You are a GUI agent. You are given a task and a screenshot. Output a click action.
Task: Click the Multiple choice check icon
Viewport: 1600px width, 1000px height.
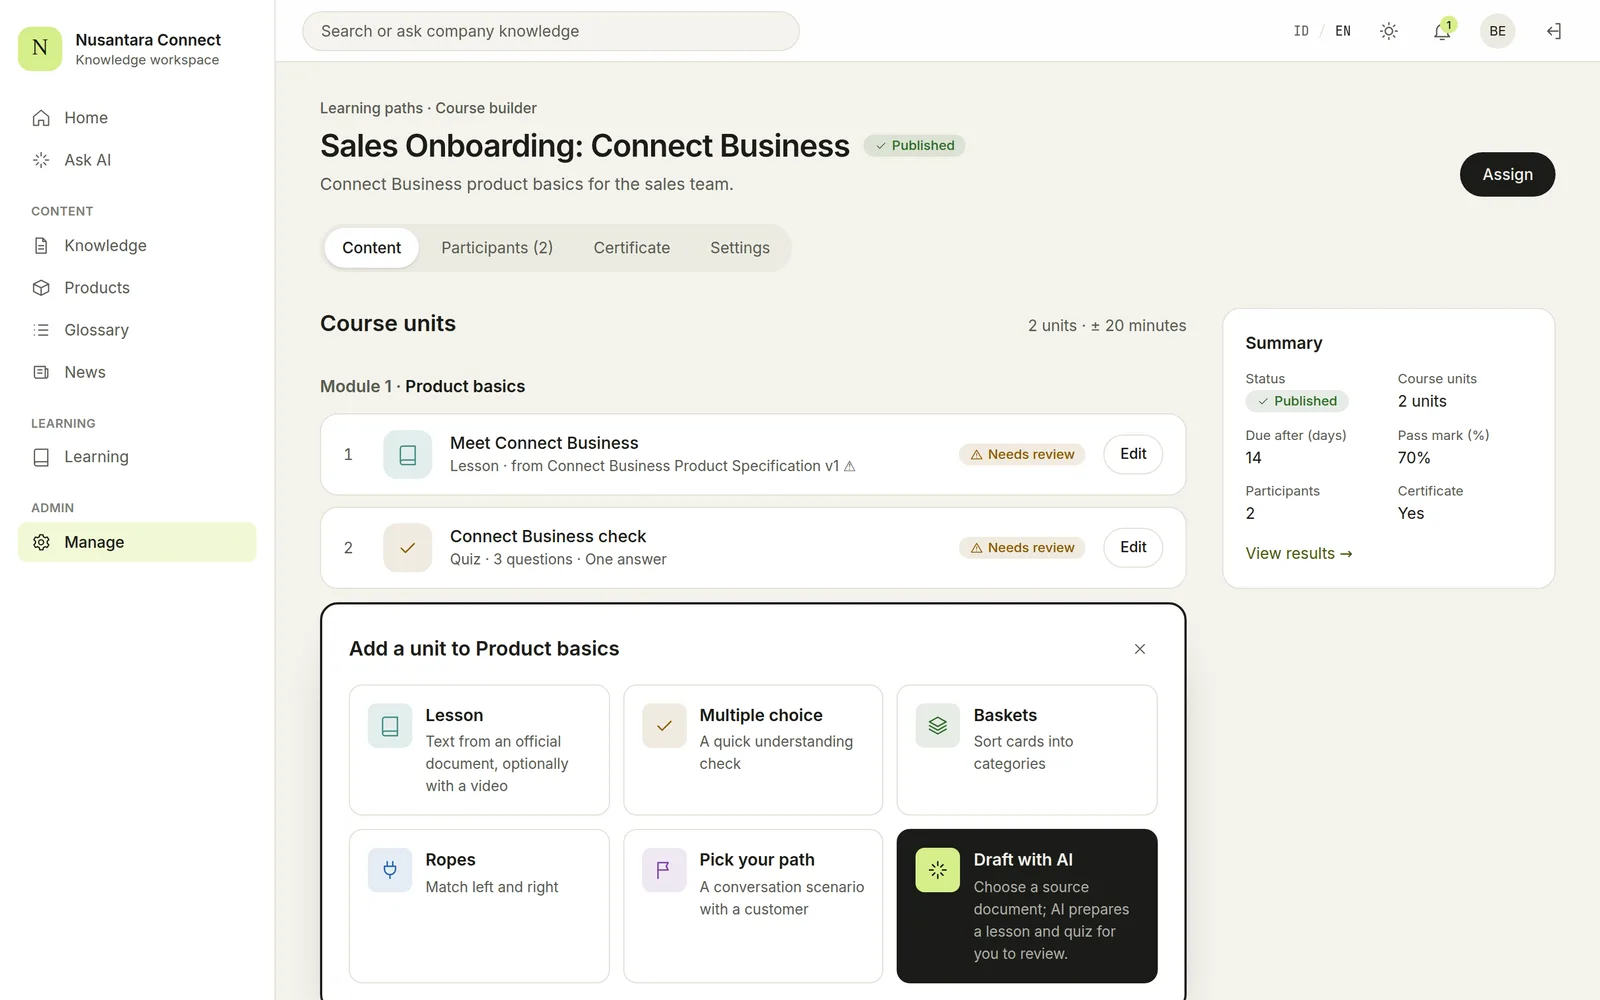[x=664, y=726]
